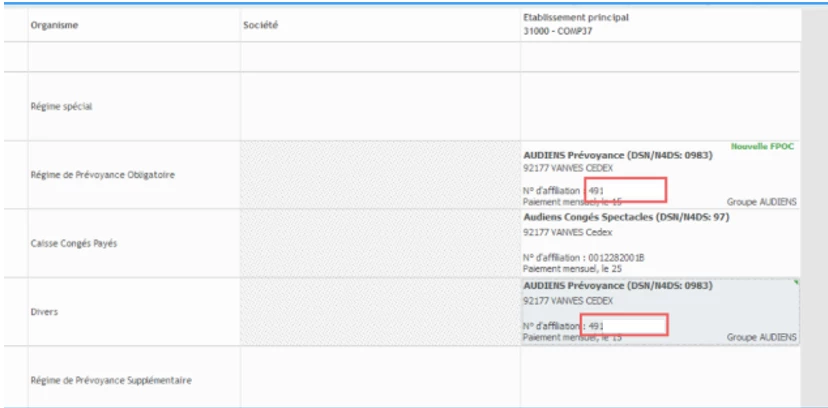The image size is (828, 408).
Task: Select Régime de Prévoyance Supplémentaire row label
Action: [x=111, y=380]
